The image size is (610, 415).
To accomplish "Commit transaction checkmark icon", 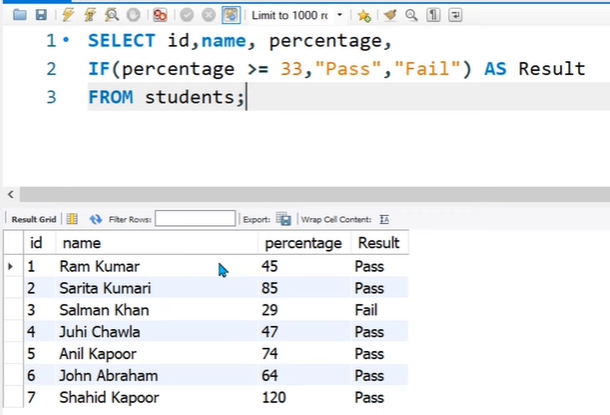I will point(187,15).
